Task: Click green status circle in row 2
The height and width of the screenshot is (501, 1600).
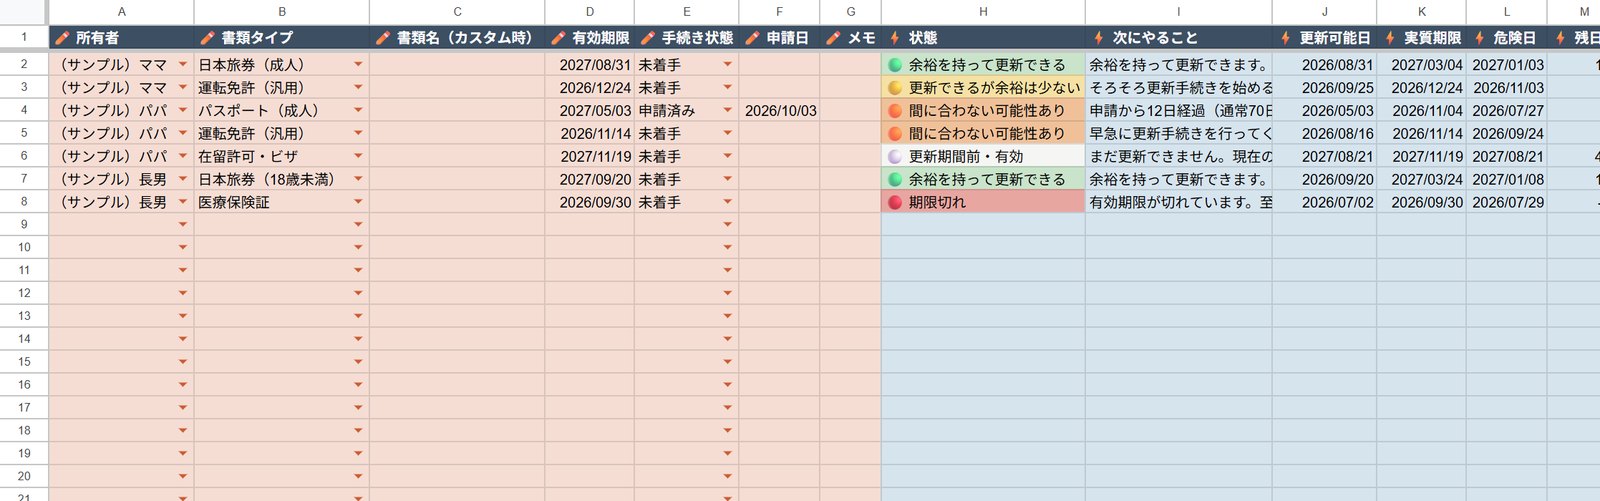Action: click(895, 65)
